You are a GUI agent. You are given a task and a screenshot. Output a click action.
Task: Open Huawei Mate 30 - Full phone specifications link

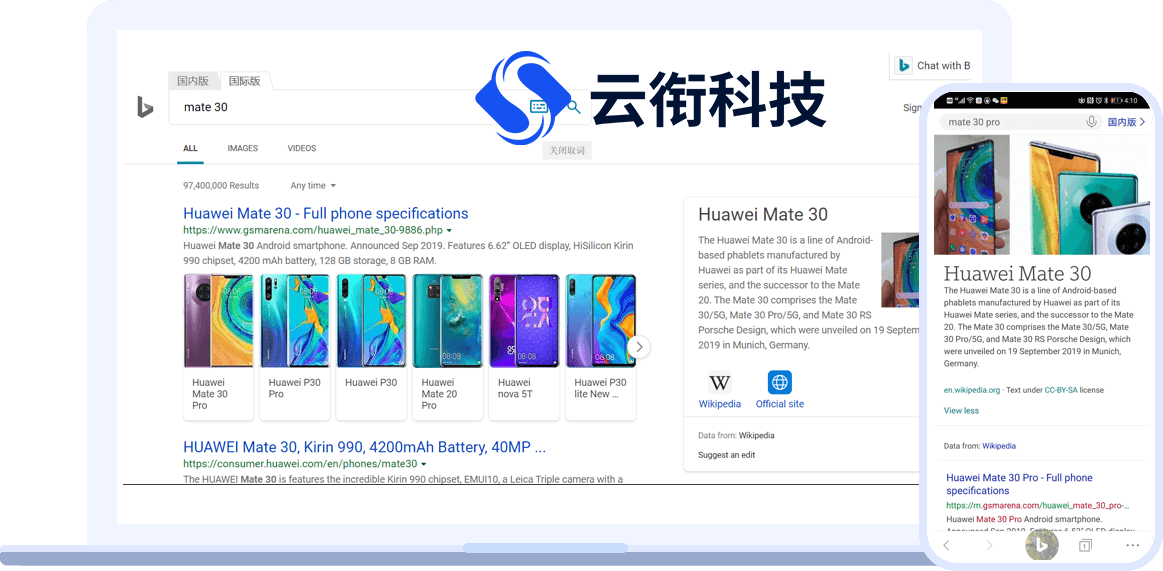click(326, 214)
